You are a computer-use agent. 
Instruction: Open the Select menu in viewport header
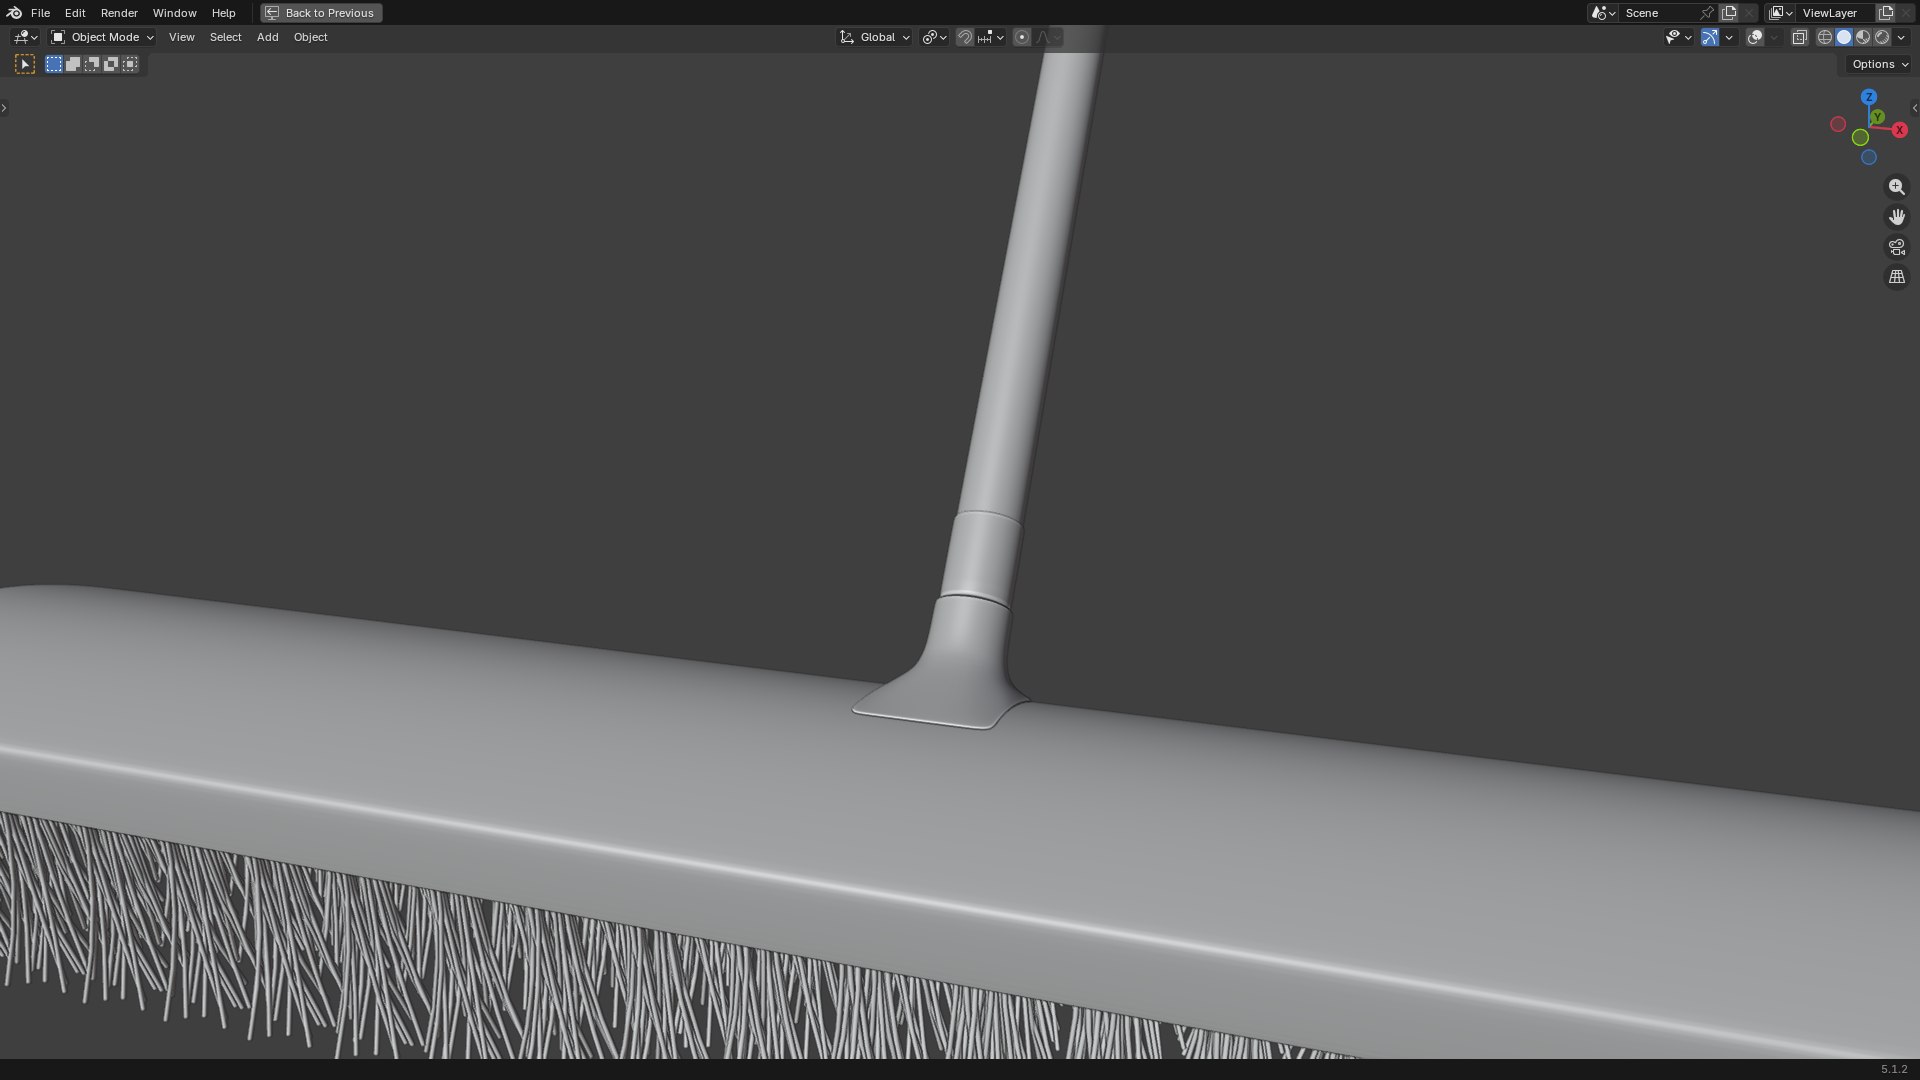225,37
